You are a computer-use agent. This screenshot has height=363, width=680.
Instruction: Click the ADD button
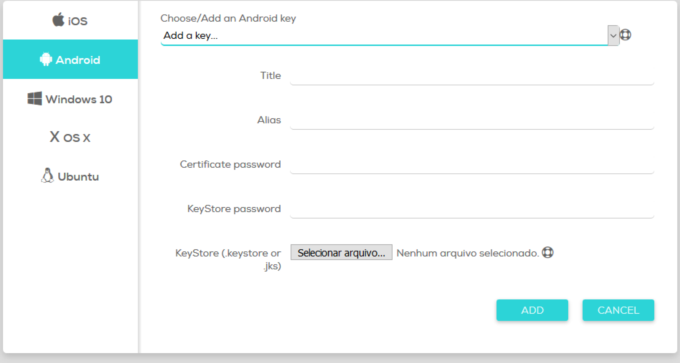532,310
